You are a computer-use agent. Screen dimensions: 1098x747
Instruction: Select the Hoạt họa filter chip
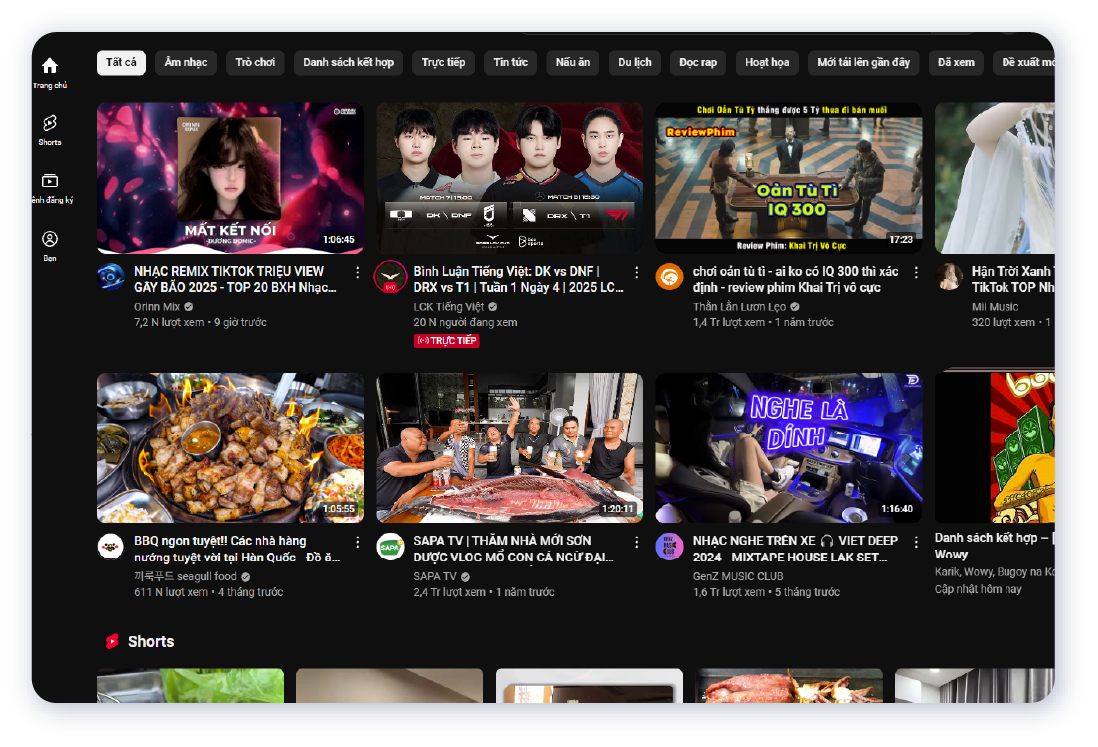pyautogui.click(x=767, y=62)
